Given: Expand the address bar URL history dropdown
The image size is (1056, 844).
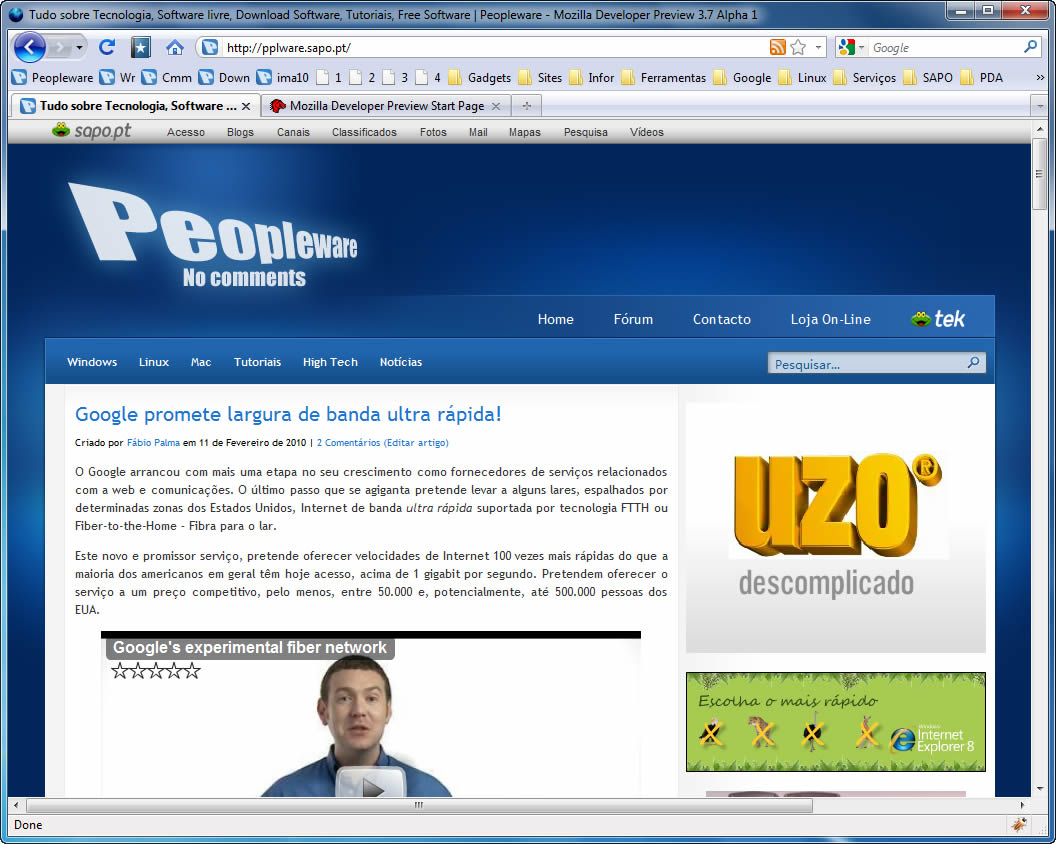Looking at the screenshot, I should [x=818, y=47].
